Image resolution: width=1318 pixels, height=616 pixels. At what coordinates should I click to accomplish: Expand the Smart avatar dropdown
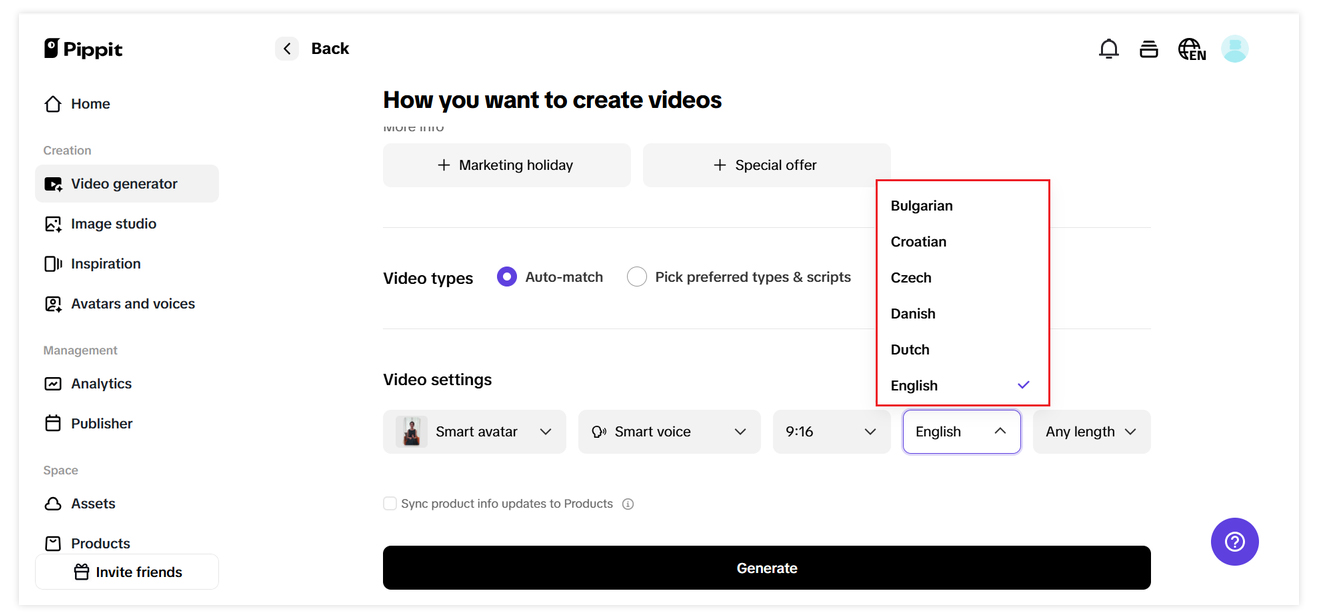coord(474,432)
